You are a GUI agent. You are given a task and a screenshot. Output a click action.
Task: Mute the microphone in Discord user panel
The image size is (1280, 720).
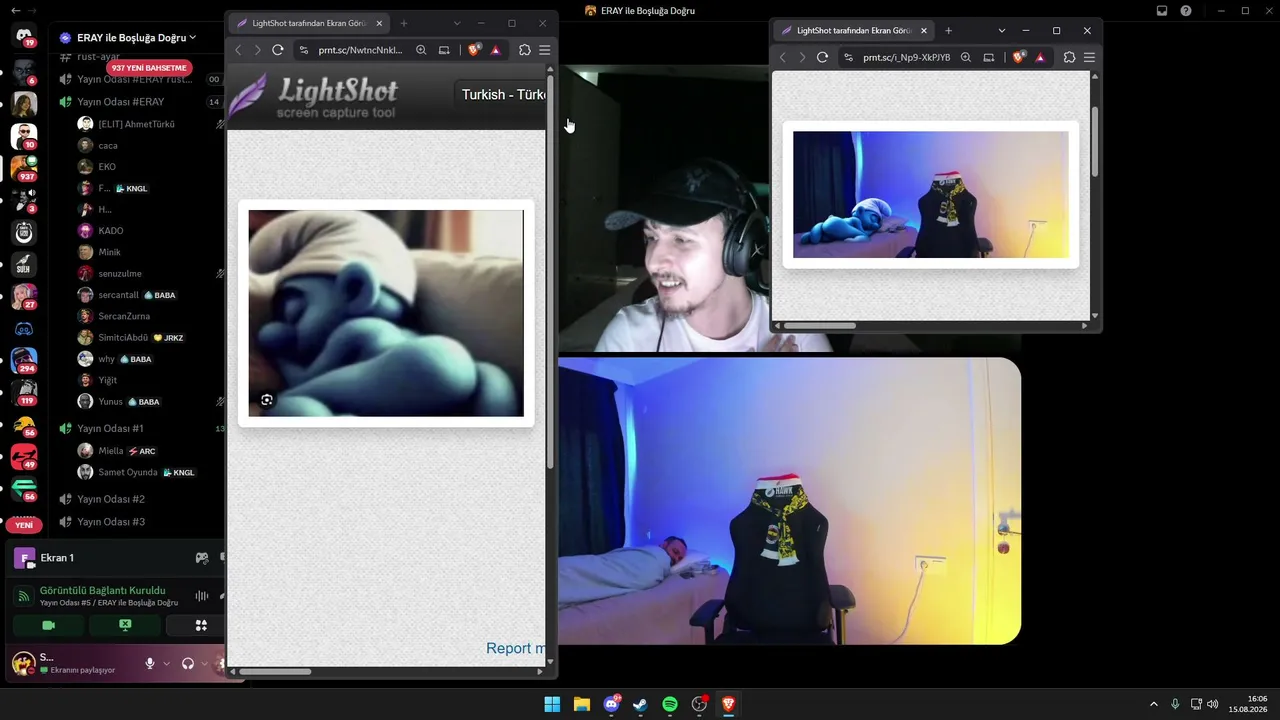150,663
